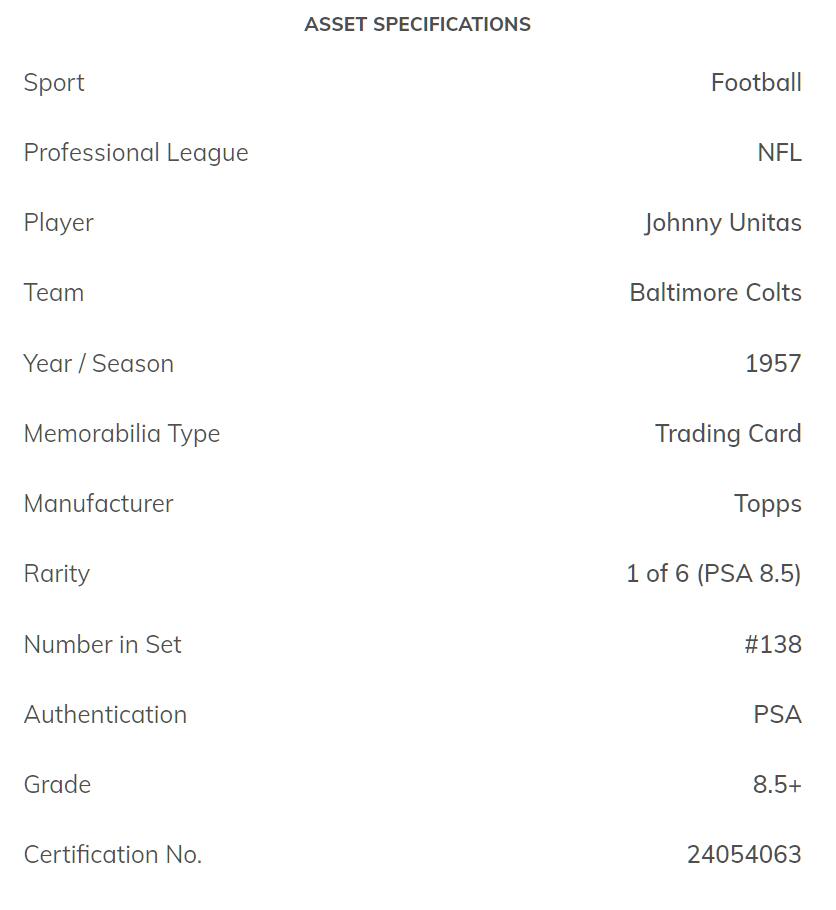Select the Football value text
The image size is (836, 910).
(756, 83)
